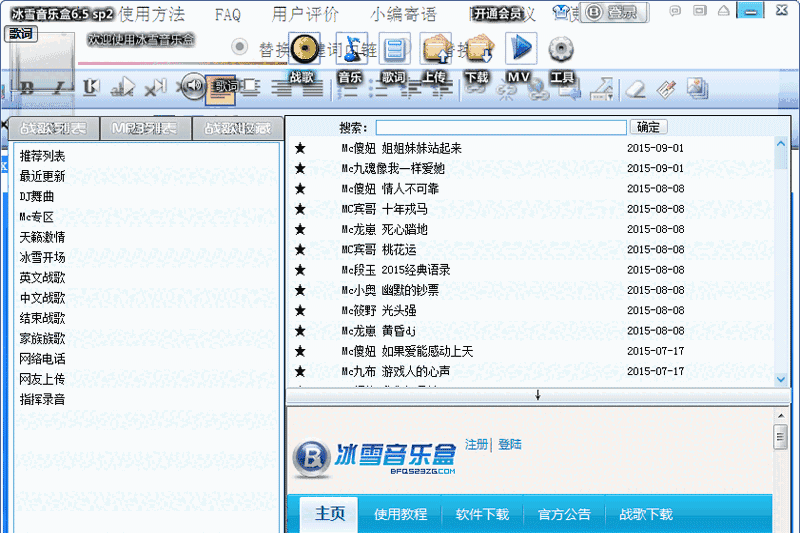
Task: Star the Mc小奥 幽默的钞票 song
Action: pyautogui.click(x=300, y=290)
